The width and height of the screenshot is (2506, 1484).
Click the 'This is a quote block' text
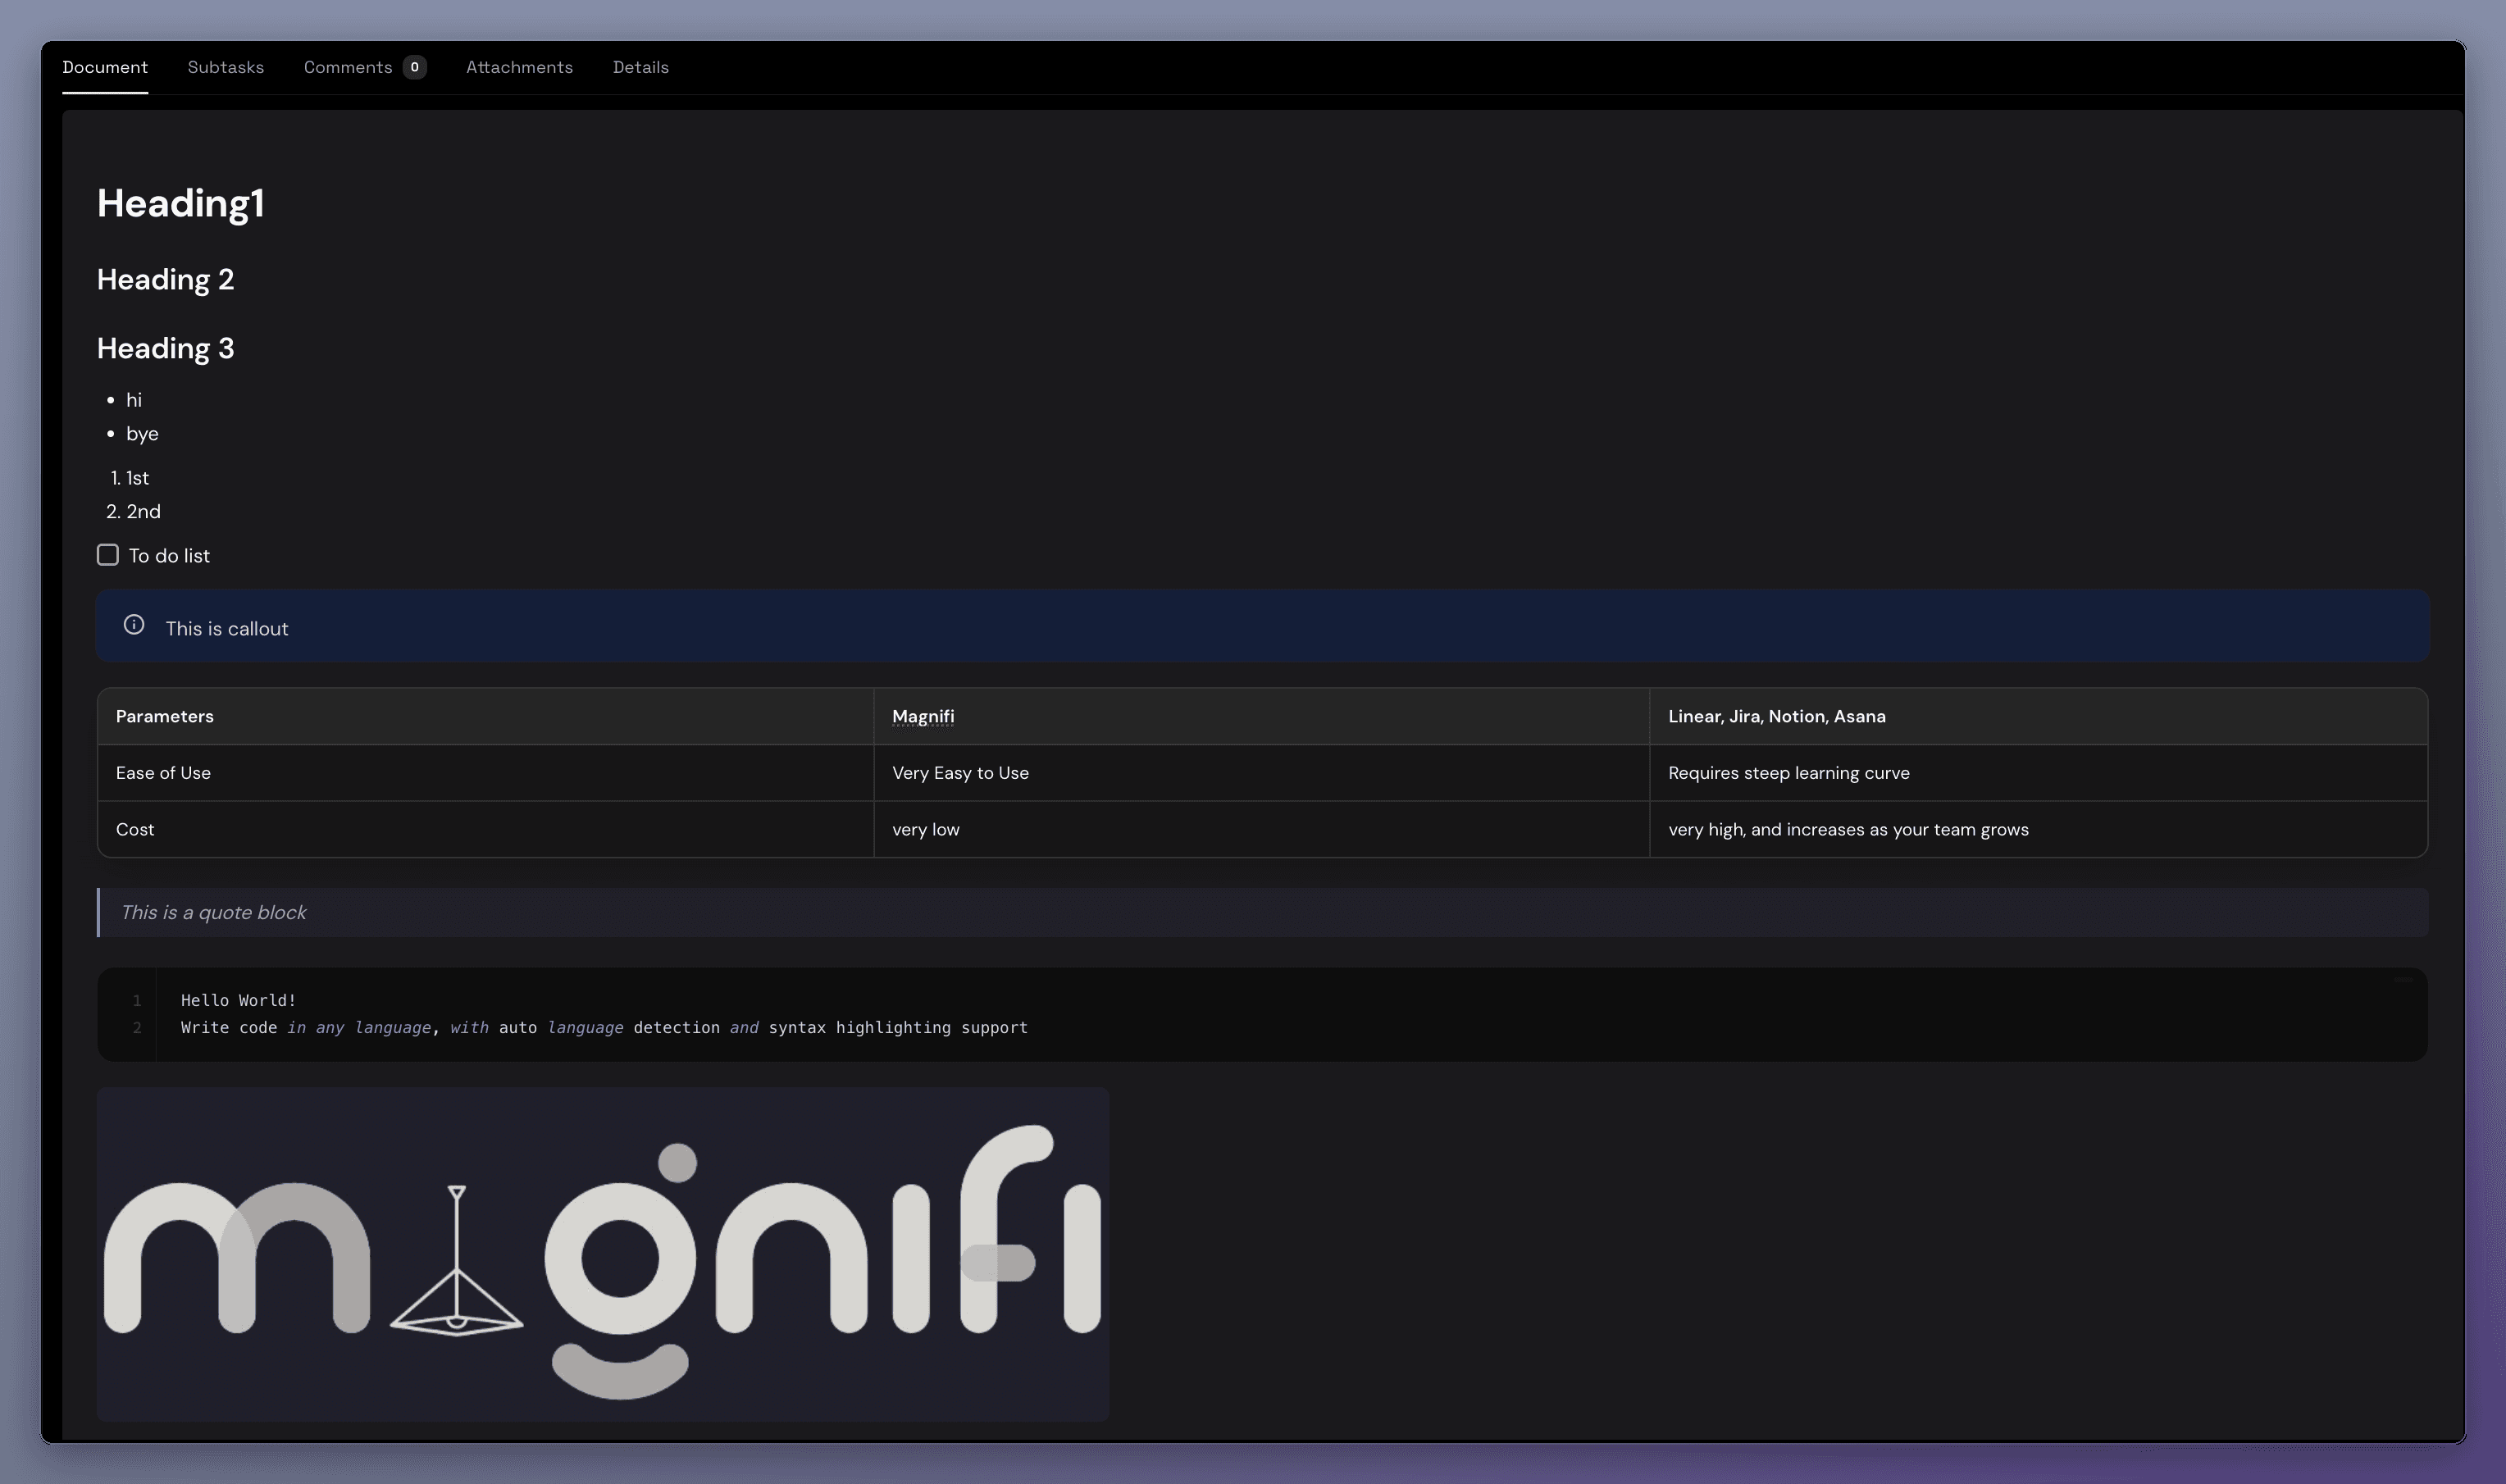pos(214,912)
